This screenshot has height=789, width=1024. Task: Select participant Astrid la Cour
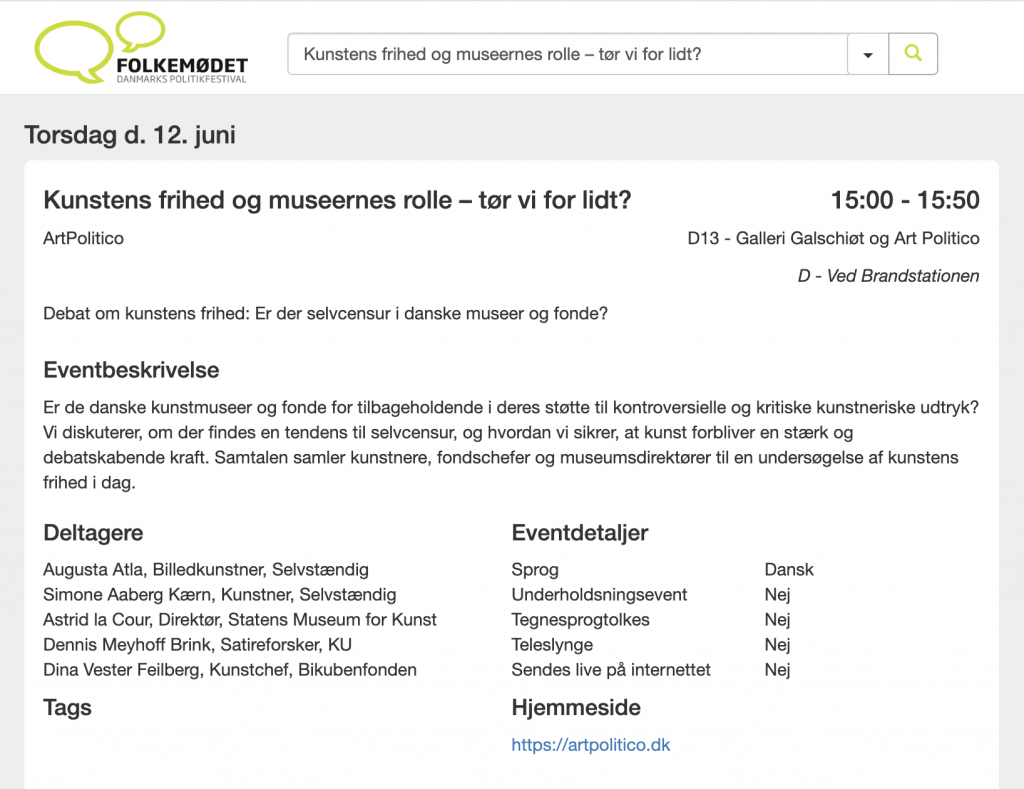[x=240, y=620]
